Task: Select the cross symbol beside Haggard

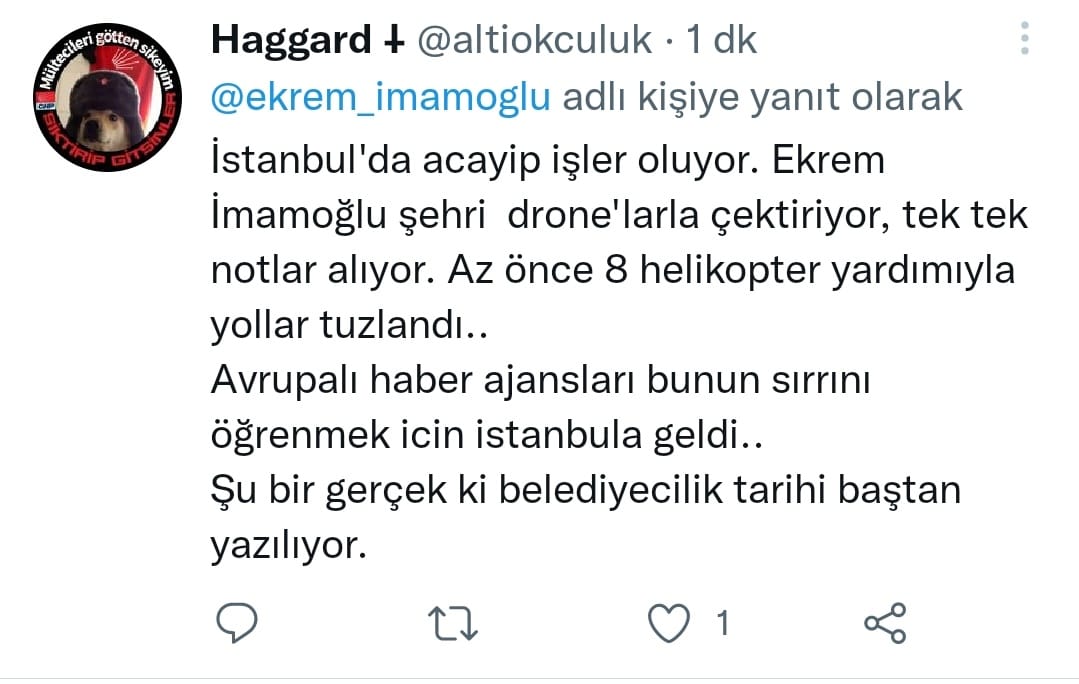Action: click(393, 41)
